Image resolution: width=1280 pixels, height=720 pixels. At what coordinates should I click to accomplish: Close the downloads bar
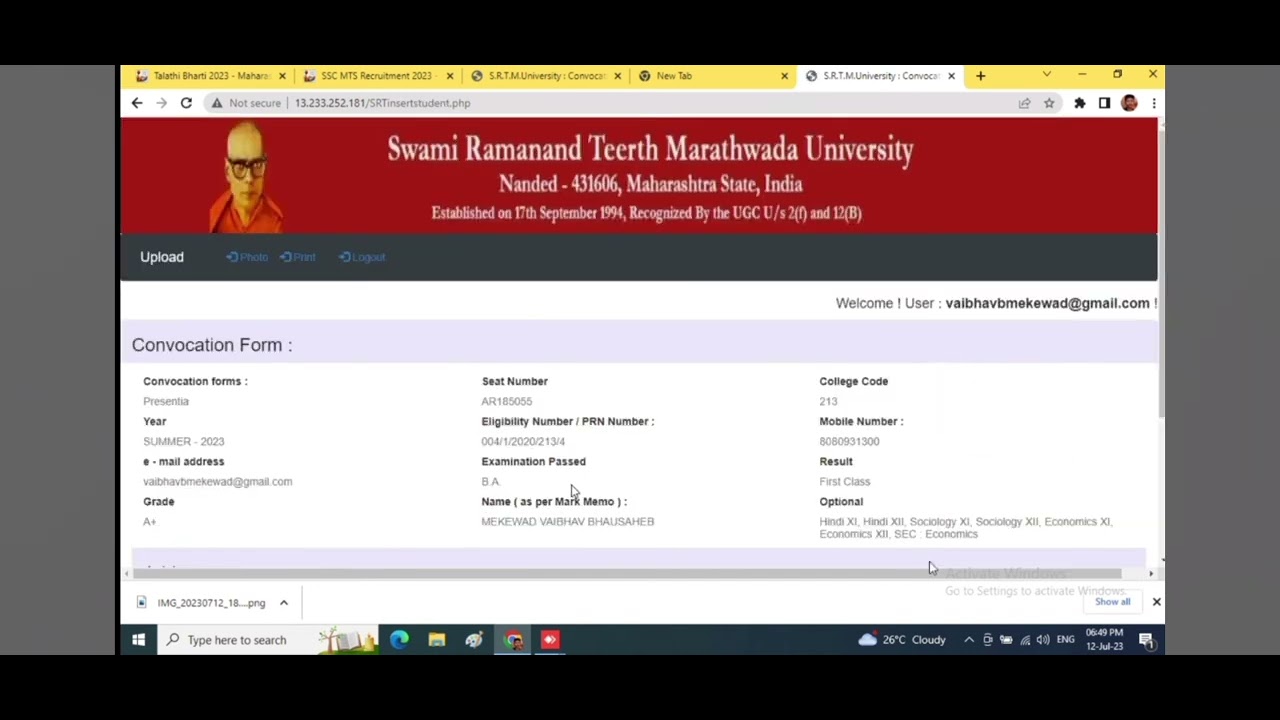pos(1156,602)
